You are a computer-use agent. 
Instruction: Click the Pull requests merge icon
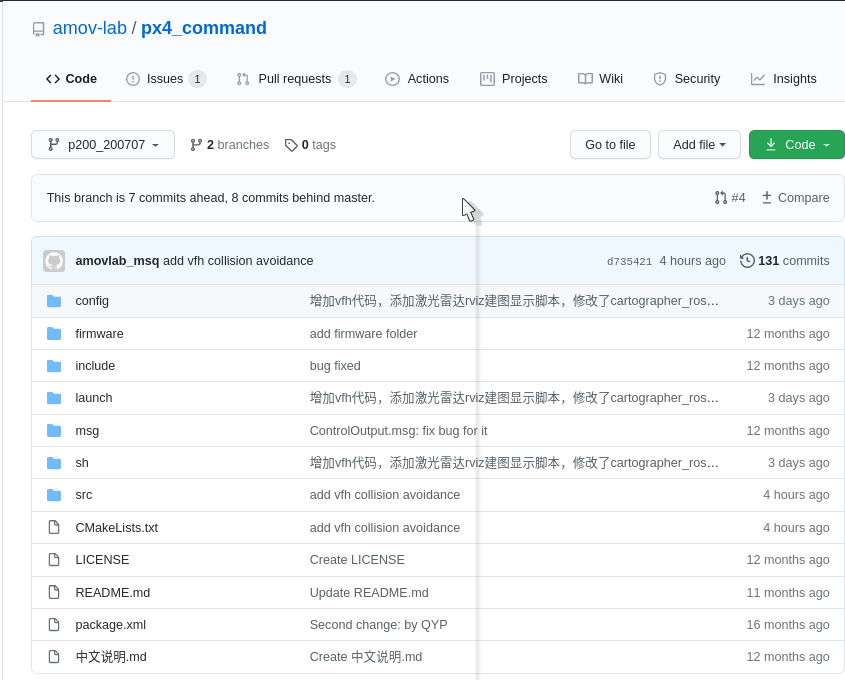[x=243, y=79]
